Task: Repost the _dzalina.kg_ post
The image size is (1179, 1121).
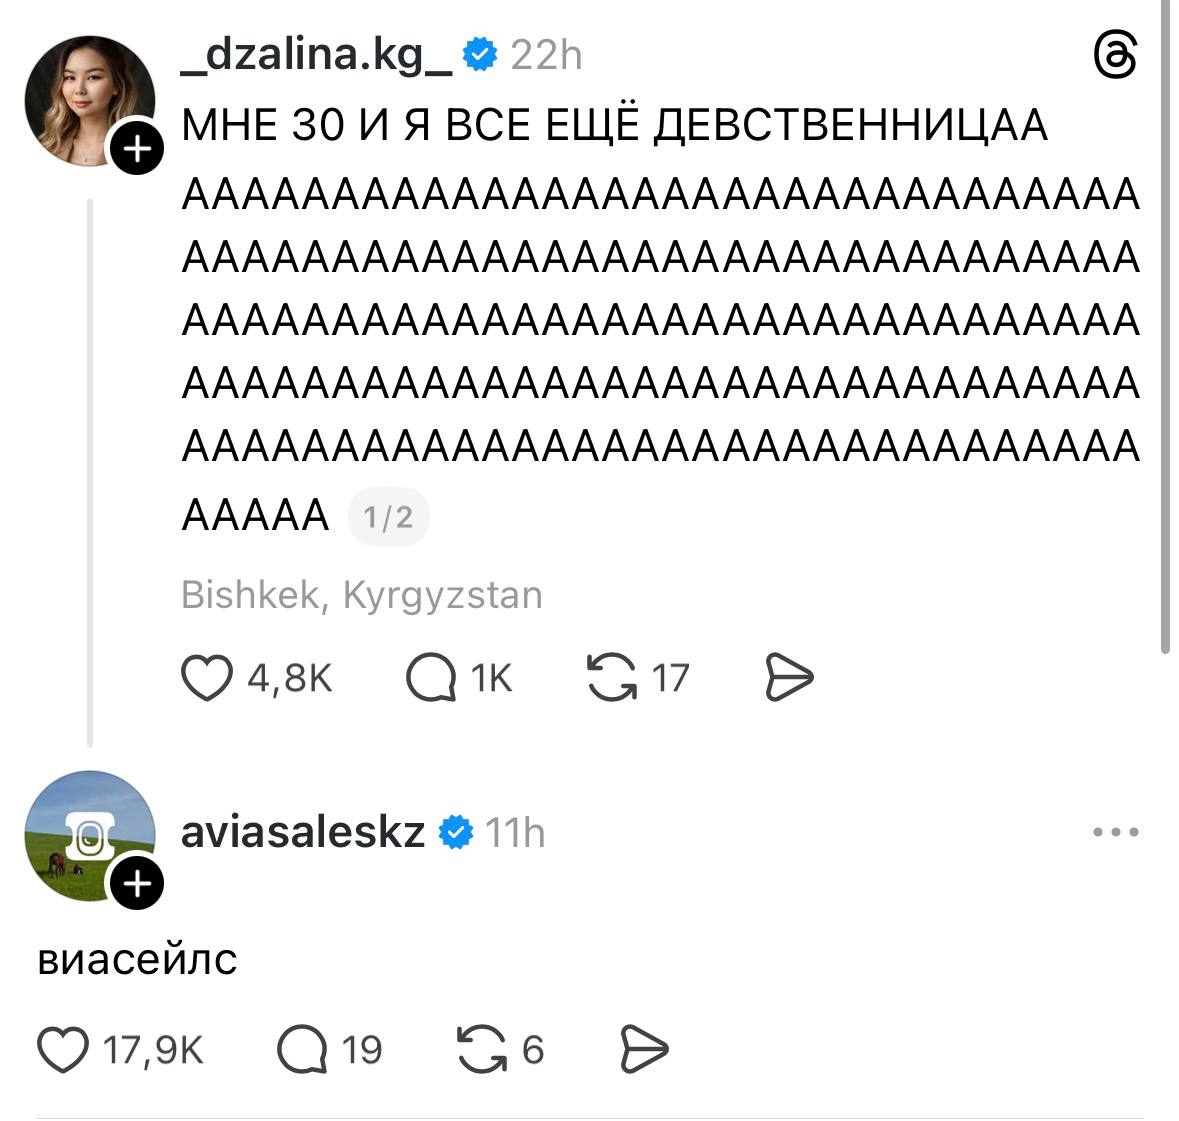Action: pyautogui.click(x=612, y=678)
